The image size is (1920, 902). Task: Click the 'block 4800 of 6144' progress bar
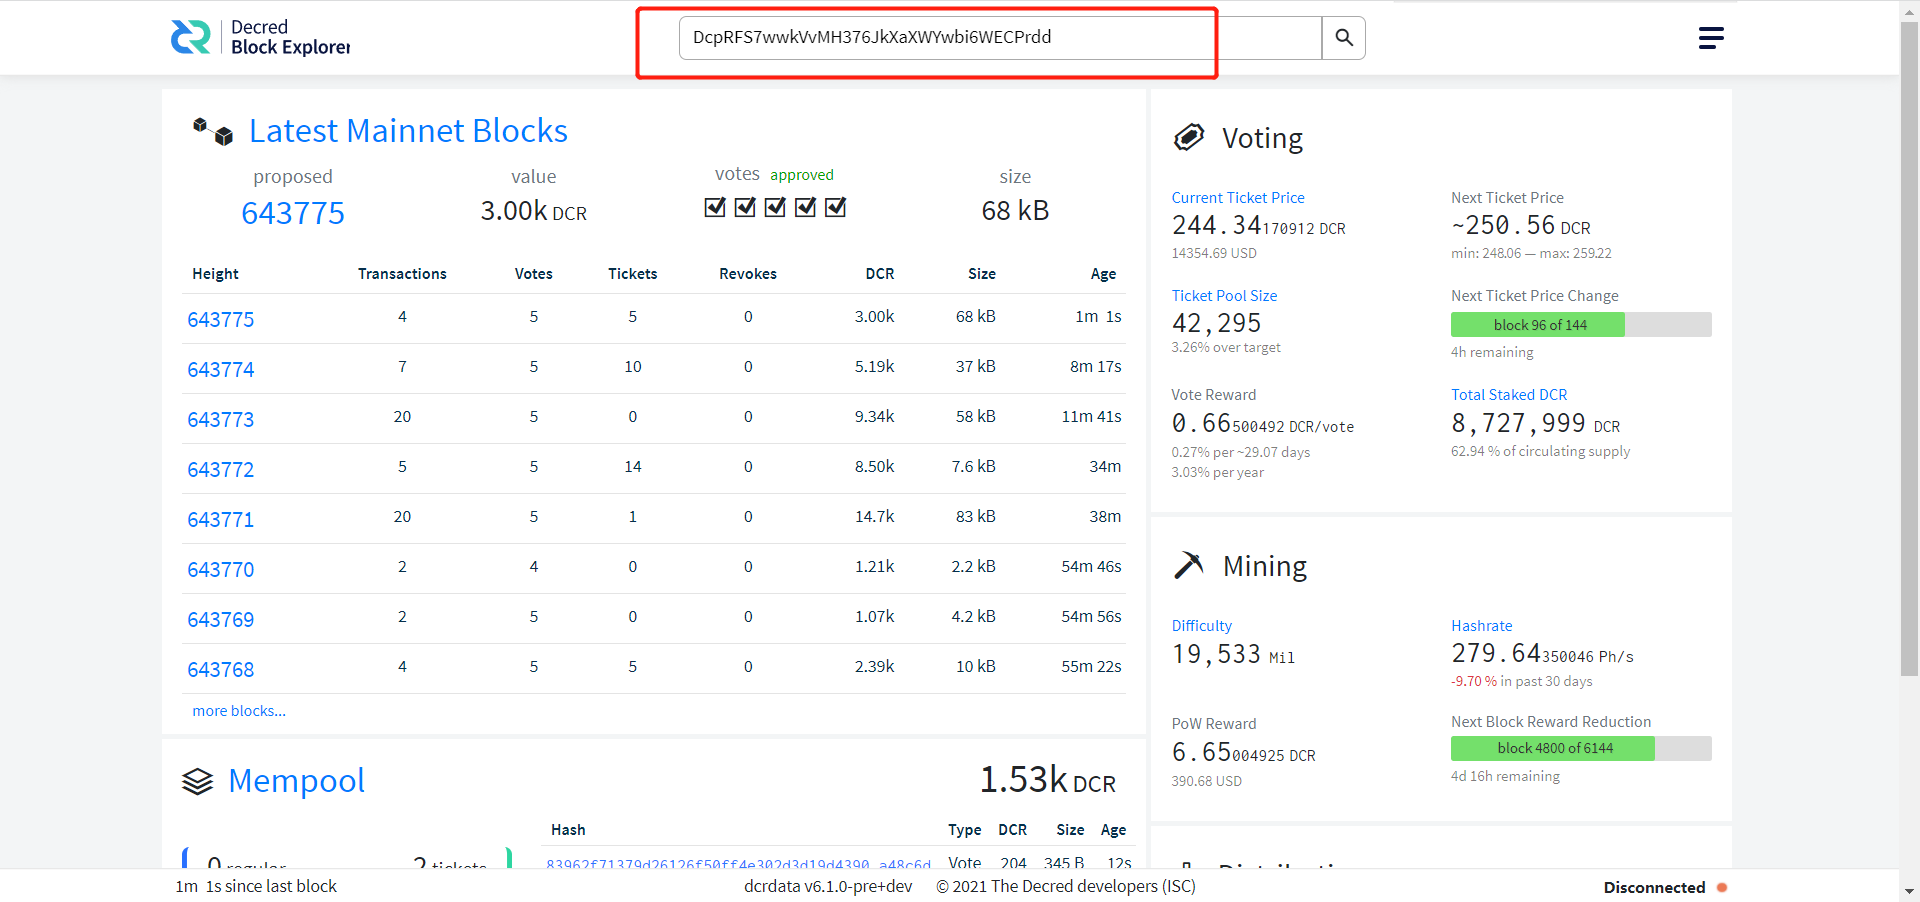[1580, 749]
